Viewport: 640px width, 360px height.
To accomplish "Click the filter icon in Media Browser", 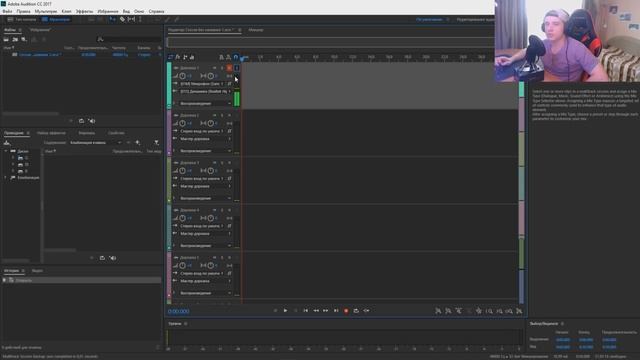I will [x=156, y=142].
